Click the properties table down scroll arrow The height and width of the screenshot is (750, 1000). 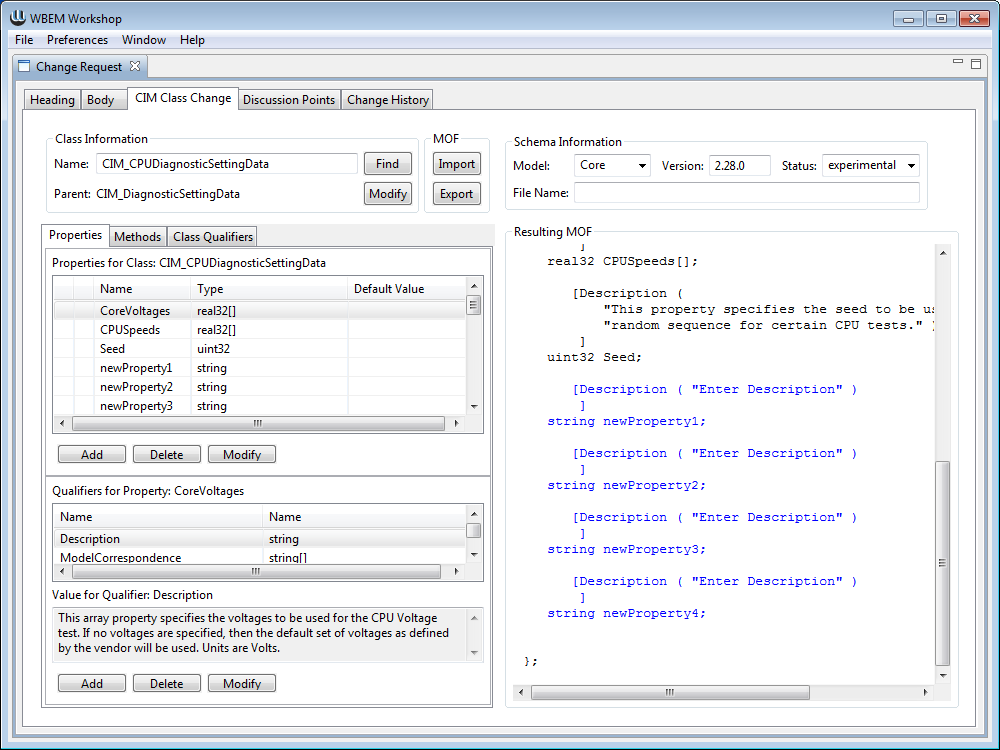[474, 406]
